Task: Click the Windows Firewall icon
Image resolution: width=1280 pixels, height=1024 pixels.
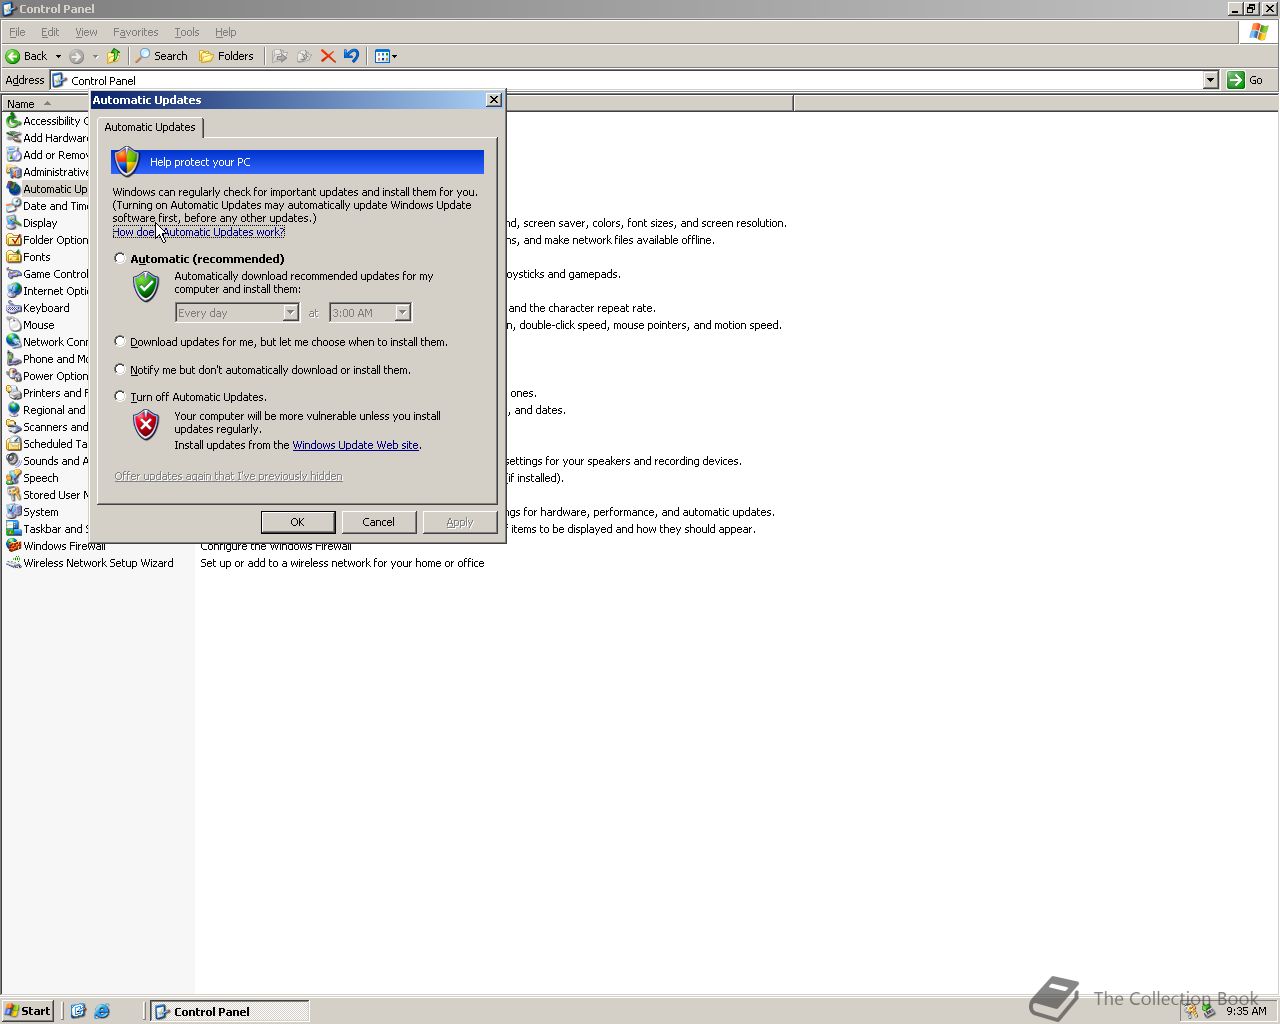Action: (x=14, y=546)
